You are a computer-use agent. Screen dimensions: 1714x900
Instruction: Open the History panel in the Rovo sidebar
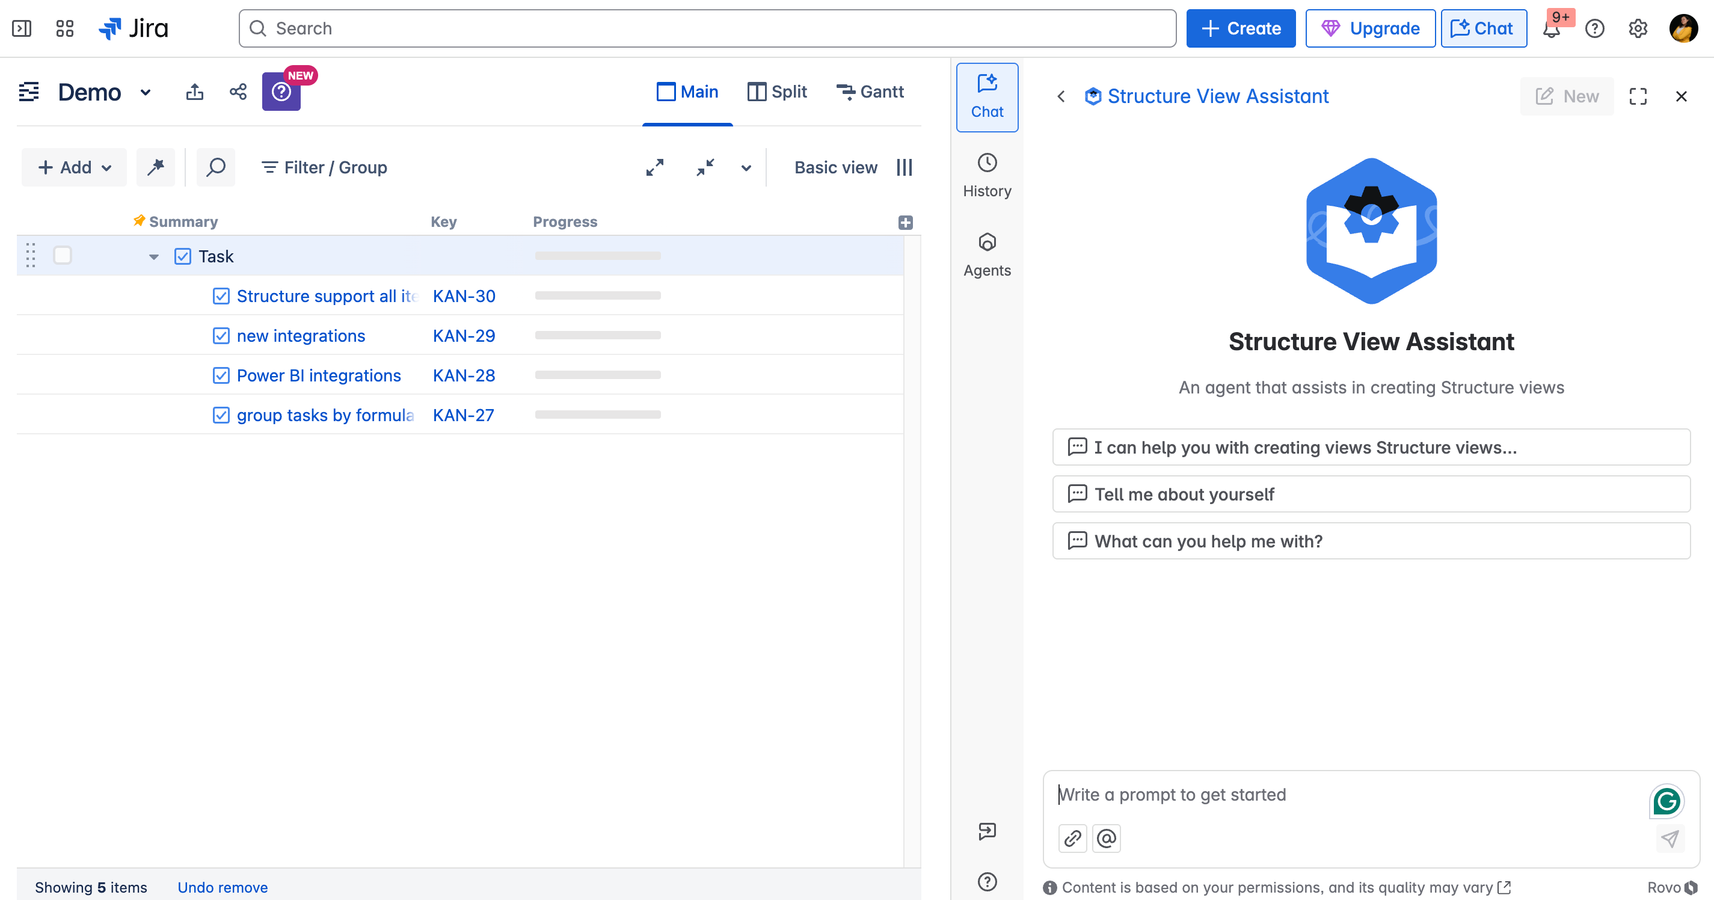tap(987, 175)
